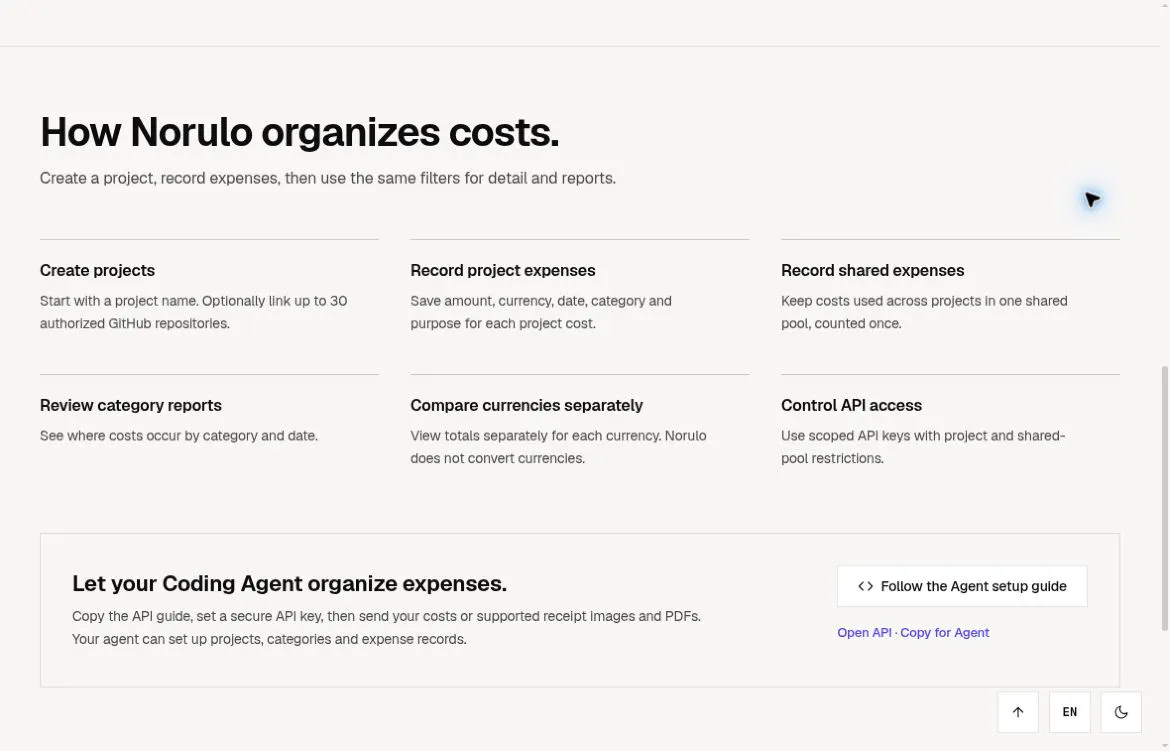
Task: Click the authorized GitHub repositories description text
Action: pyautogui.click(x=193, y=312)
